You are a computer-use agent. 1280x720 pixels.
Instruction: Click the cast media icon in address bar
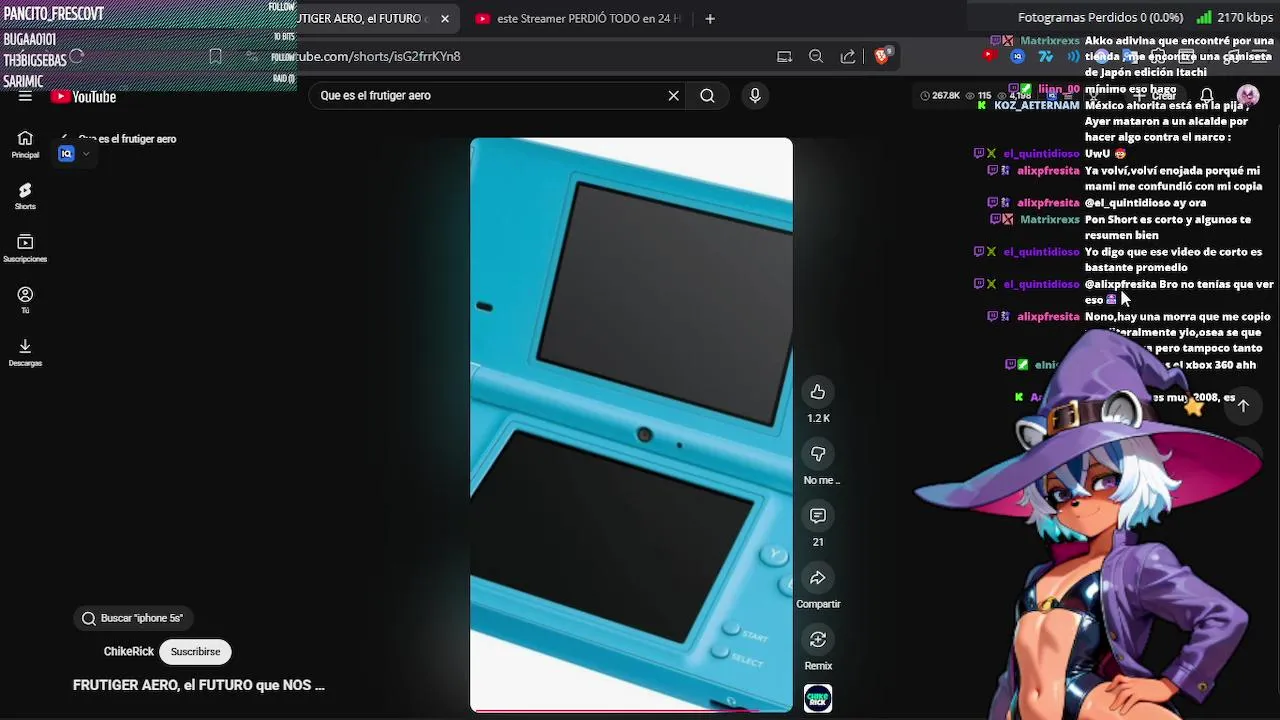[x=785, y=57]
